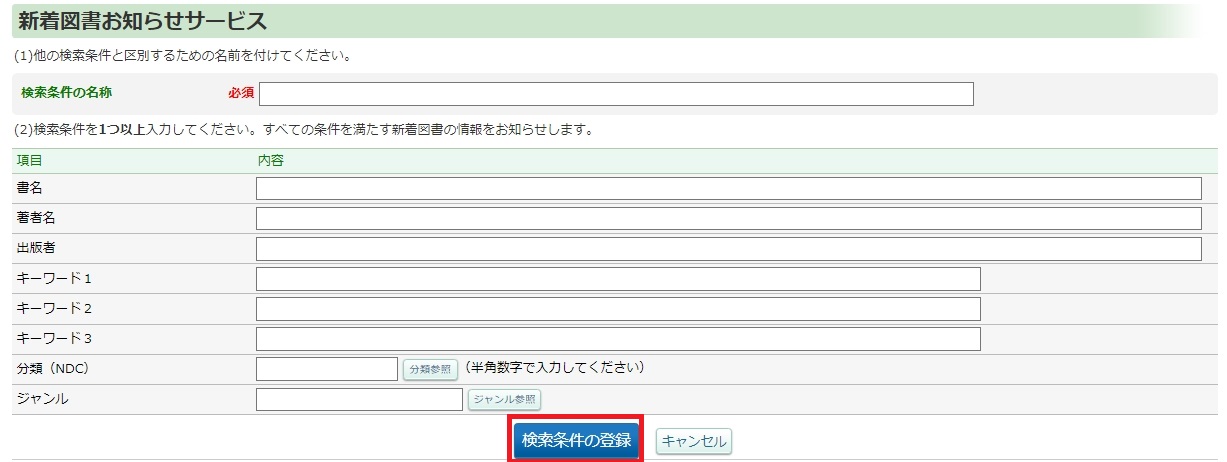Click the キーワード1 row label

pos(54,278)
